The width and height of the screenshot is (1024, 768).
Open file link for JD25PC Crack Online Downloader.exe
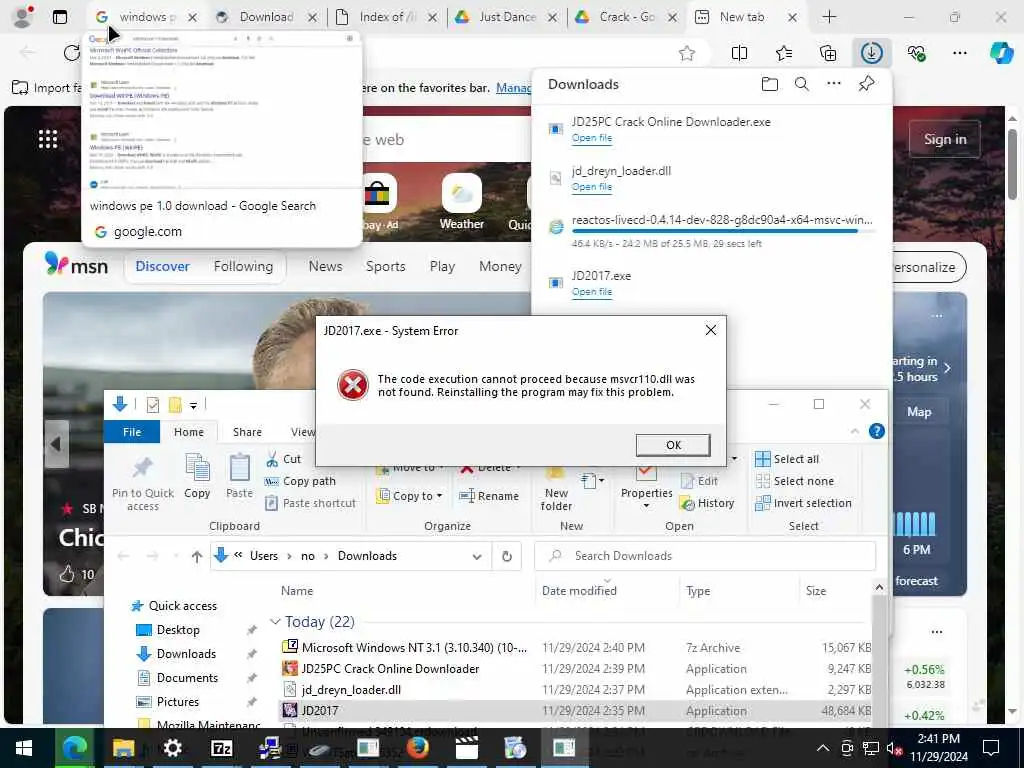[x=592, y=138]
